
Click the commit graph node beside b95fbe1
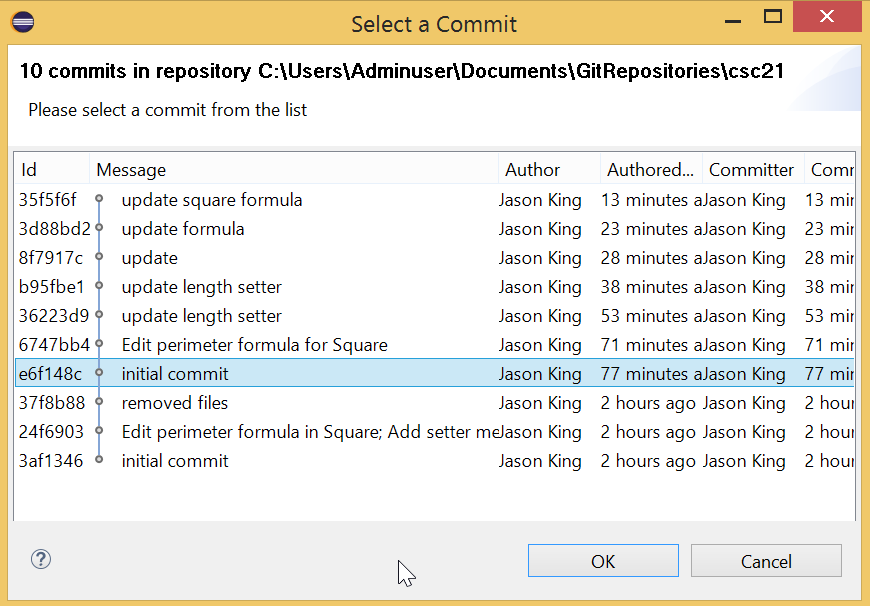100,287
